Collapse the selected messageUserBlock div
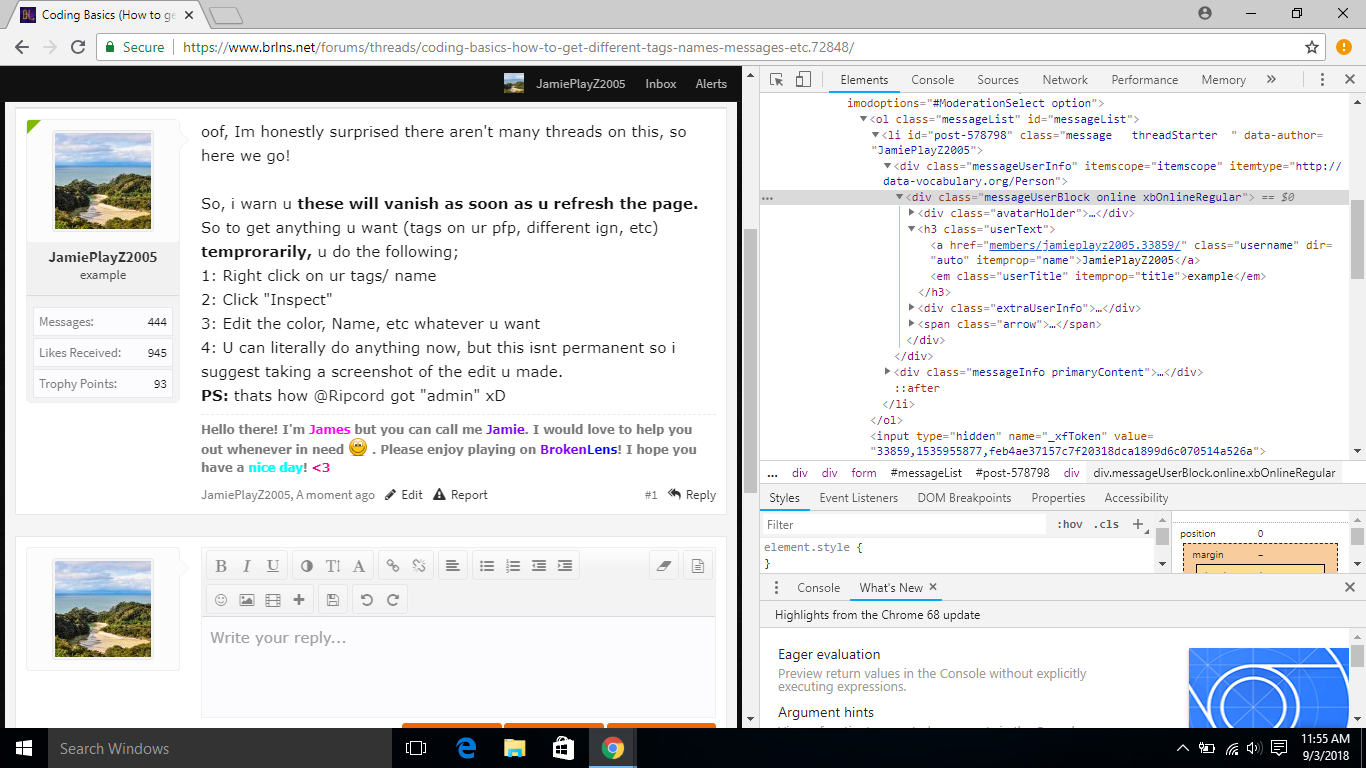The height and width of the screenshot is (768, 1366). click(x=899, y=198)
